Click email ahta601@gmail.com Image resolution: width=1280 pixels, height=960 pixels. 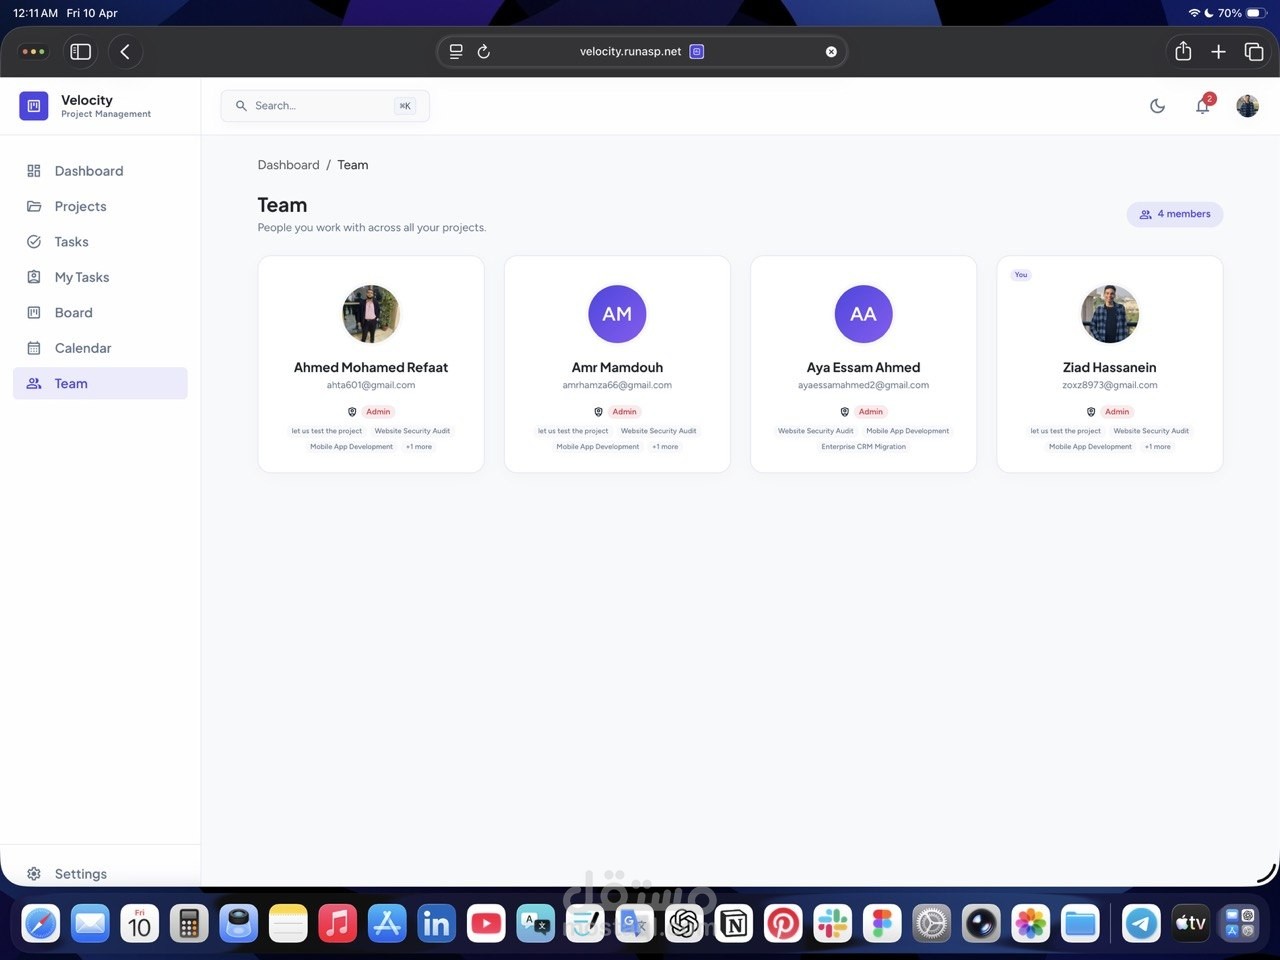pos(371,385)
